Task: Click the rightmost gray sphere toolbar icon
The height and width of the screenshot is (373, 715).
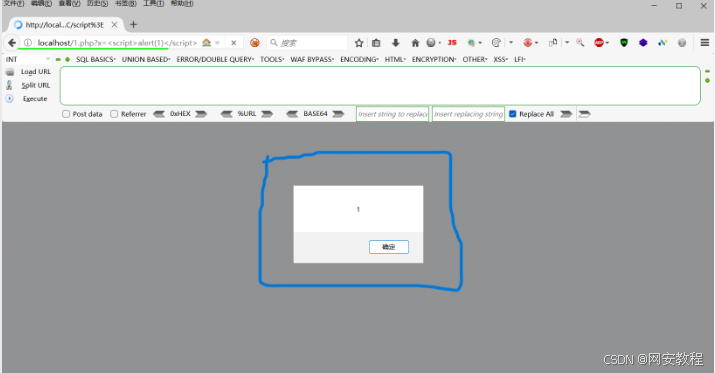Action: coord(682,43)
